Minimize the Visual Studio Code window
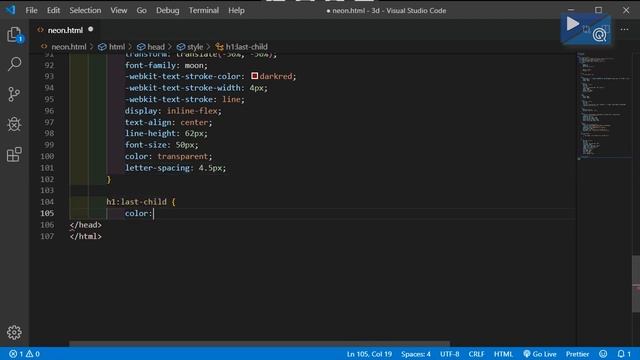The image size is (640, 360). click(571, 10)
